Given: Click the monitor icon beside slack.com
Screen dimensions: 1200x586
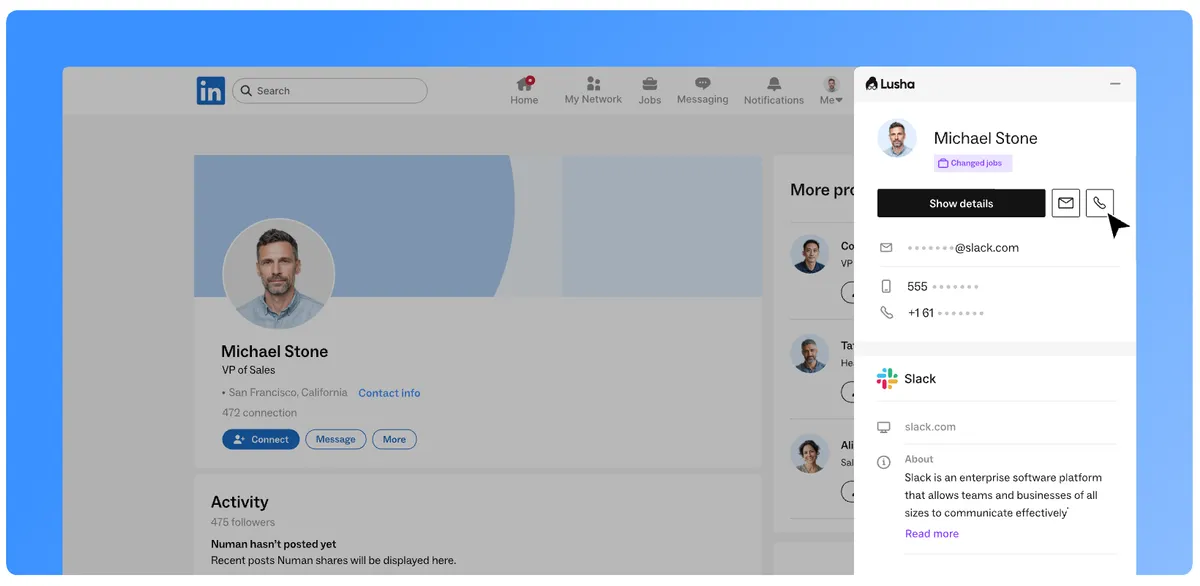Looking at the screenshot, I should coord(884,427).
